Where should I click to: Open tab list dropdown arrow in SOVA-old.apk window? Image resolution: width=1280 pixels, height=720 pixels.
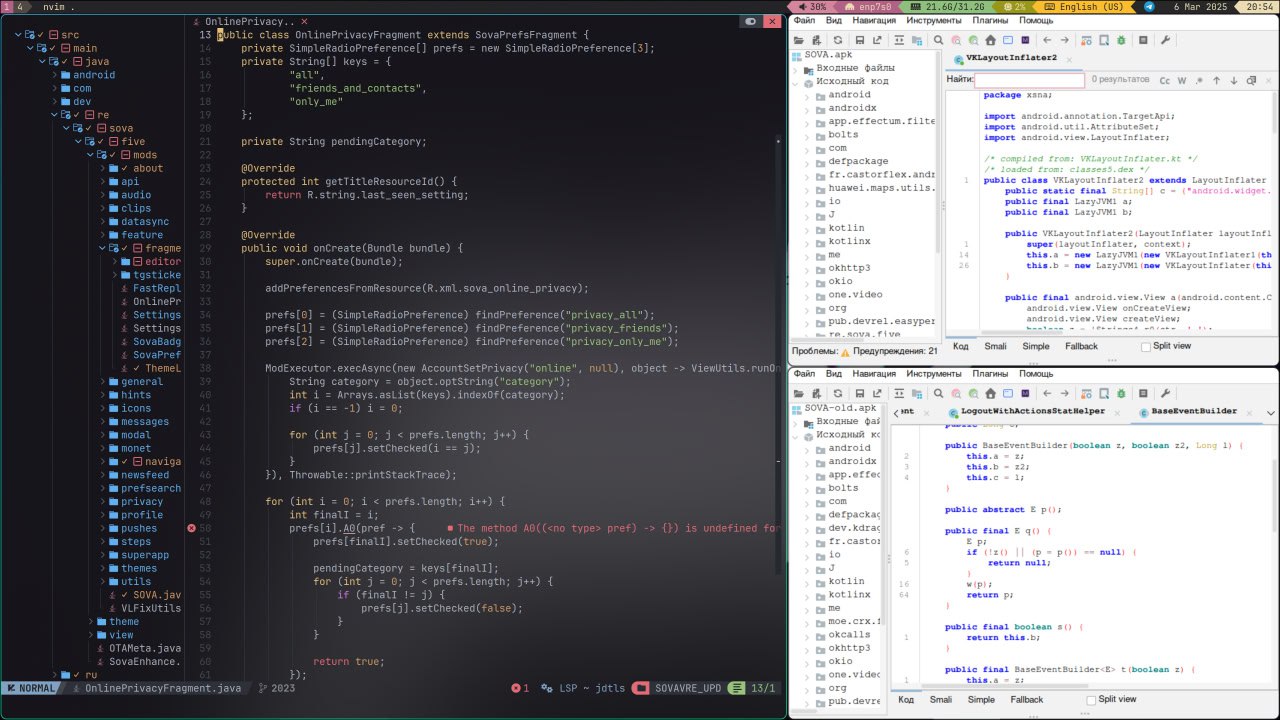pos(1271,413)
